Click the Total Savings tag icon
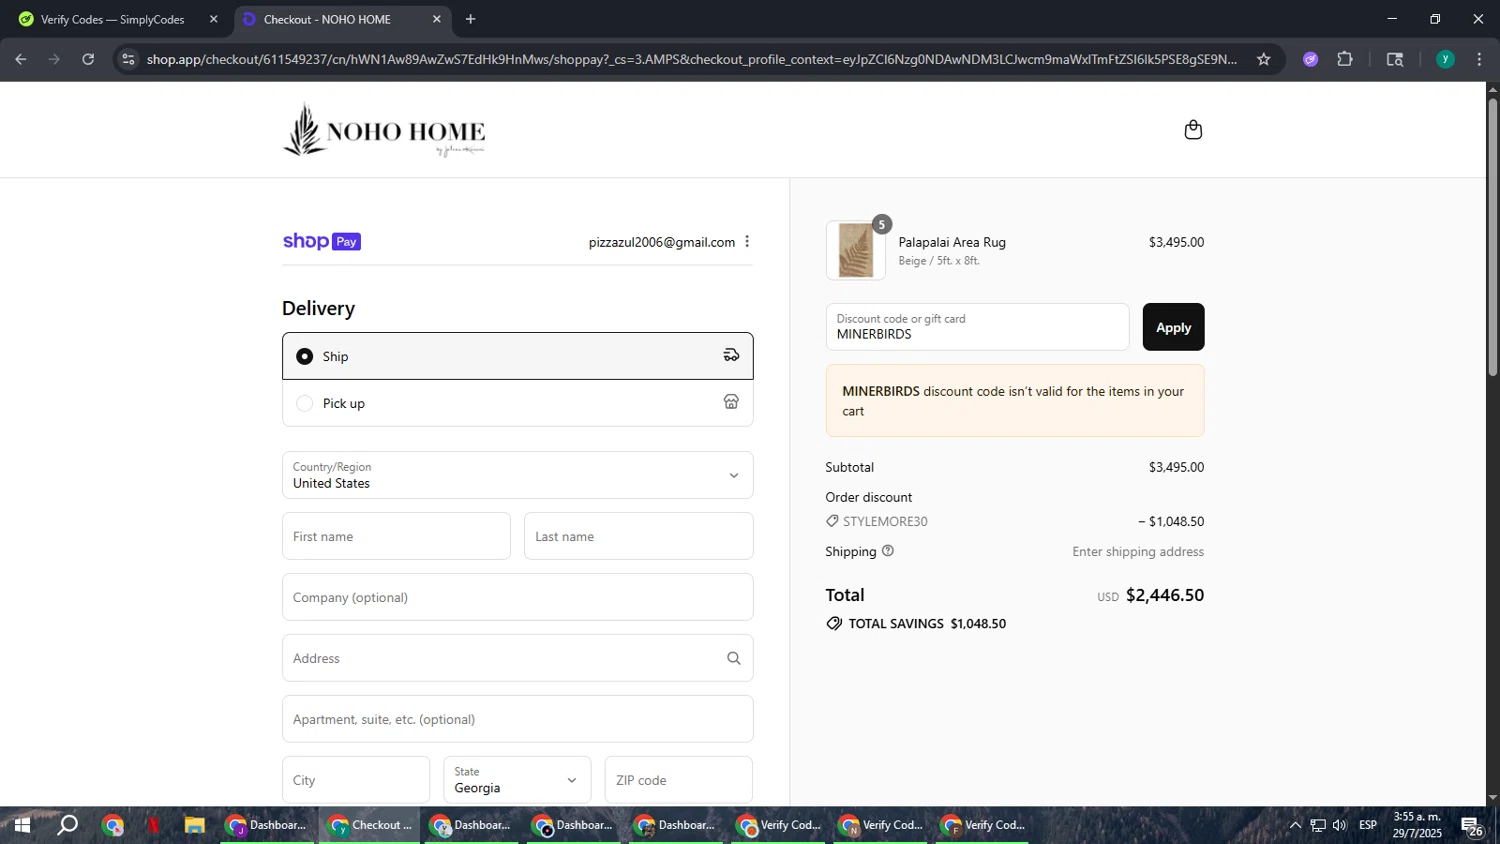Image resolution: width=1500 pixels, height=844 pixels. tap(834, 623)
